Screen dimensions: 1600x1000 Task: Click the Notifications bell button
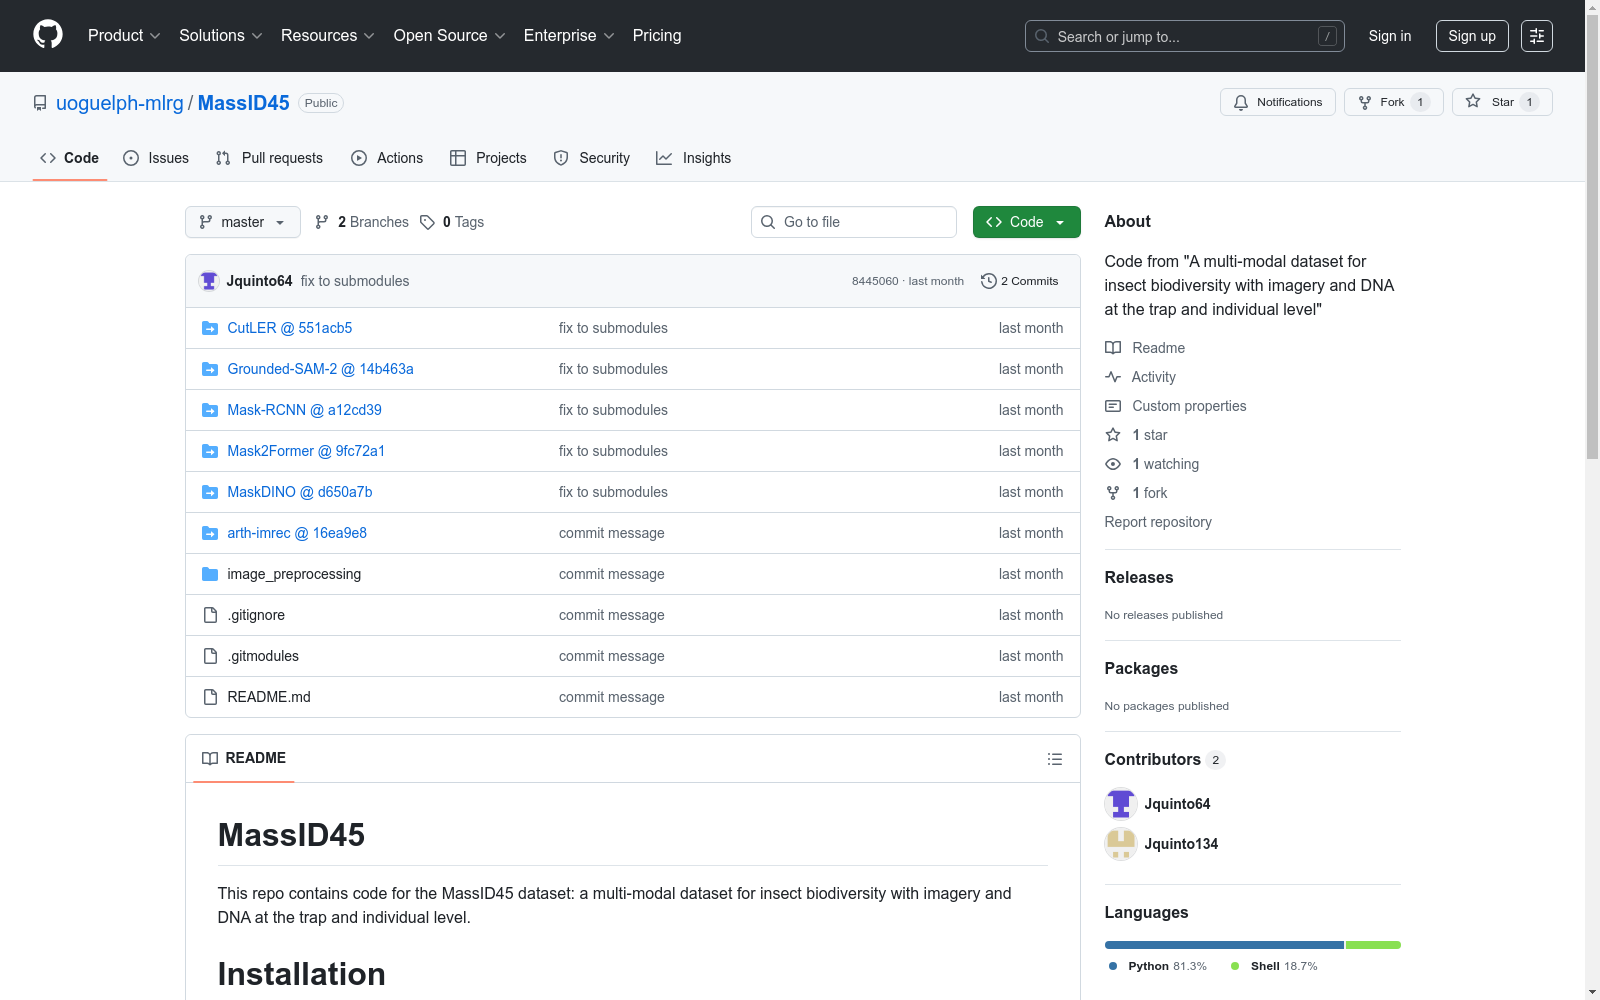tap(1278, 102)
